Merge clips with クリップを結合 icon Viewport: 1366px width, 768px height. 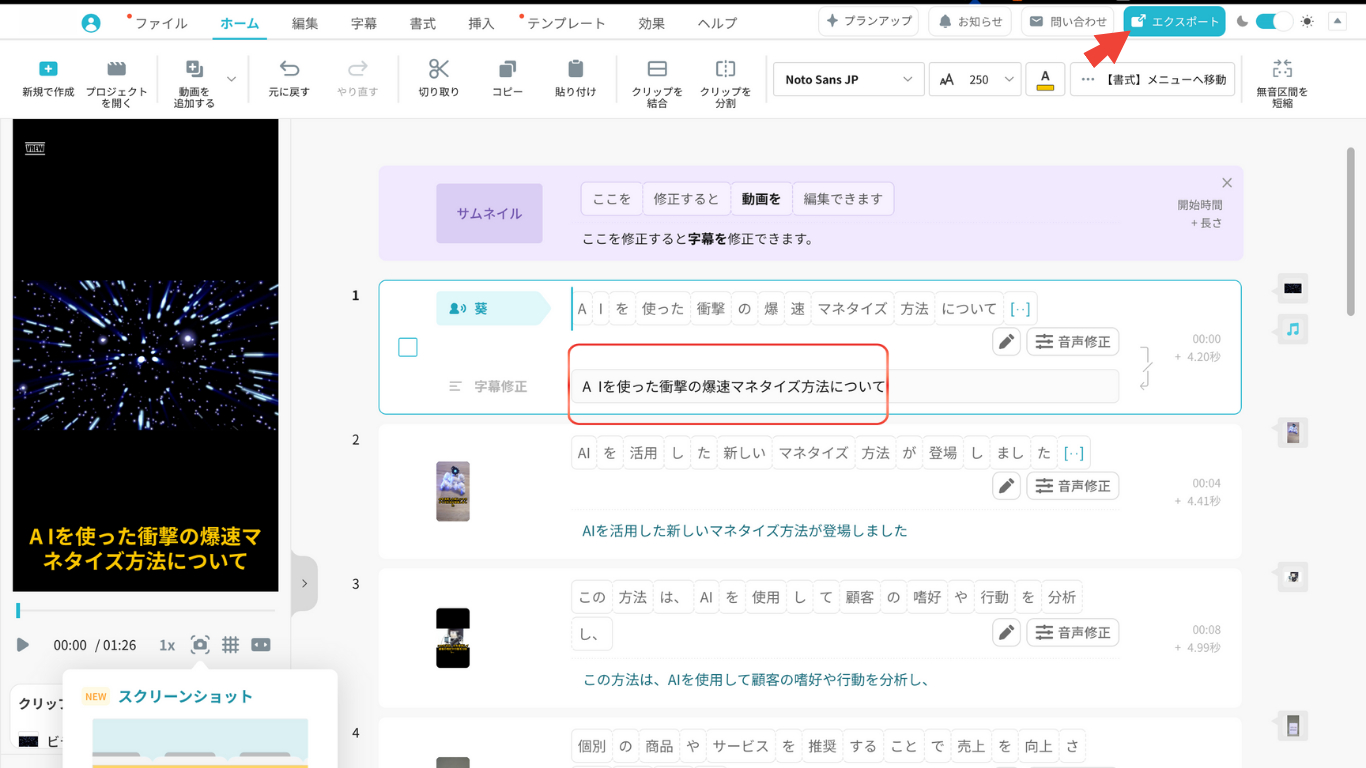coord(657,69)
